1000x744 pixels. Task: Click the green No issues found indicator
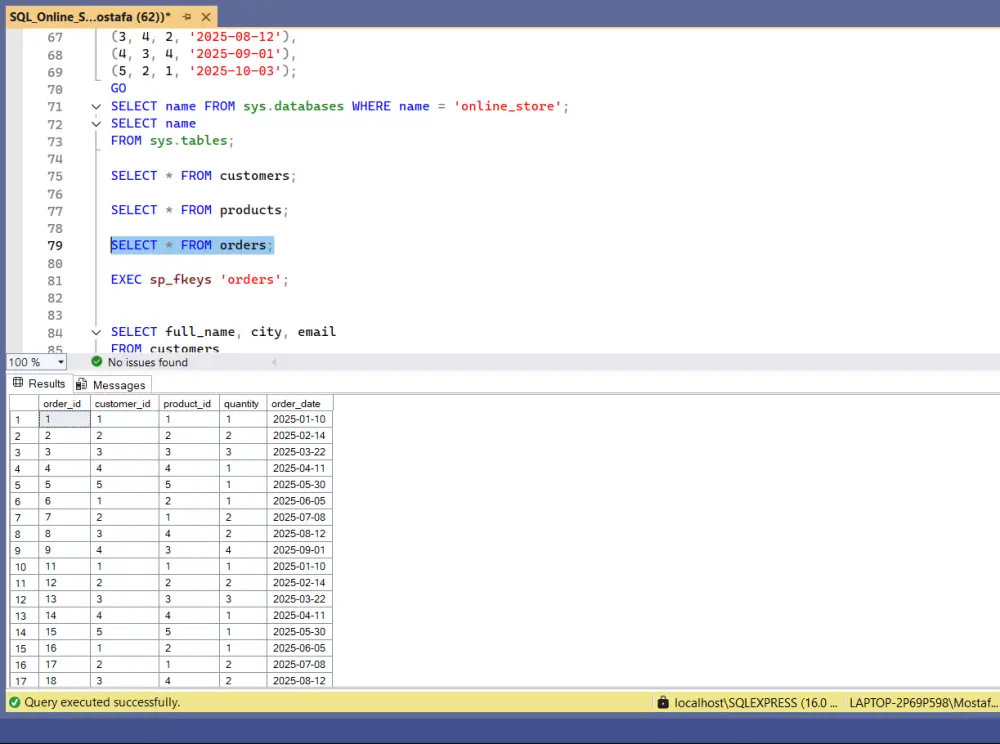[96, 363]
